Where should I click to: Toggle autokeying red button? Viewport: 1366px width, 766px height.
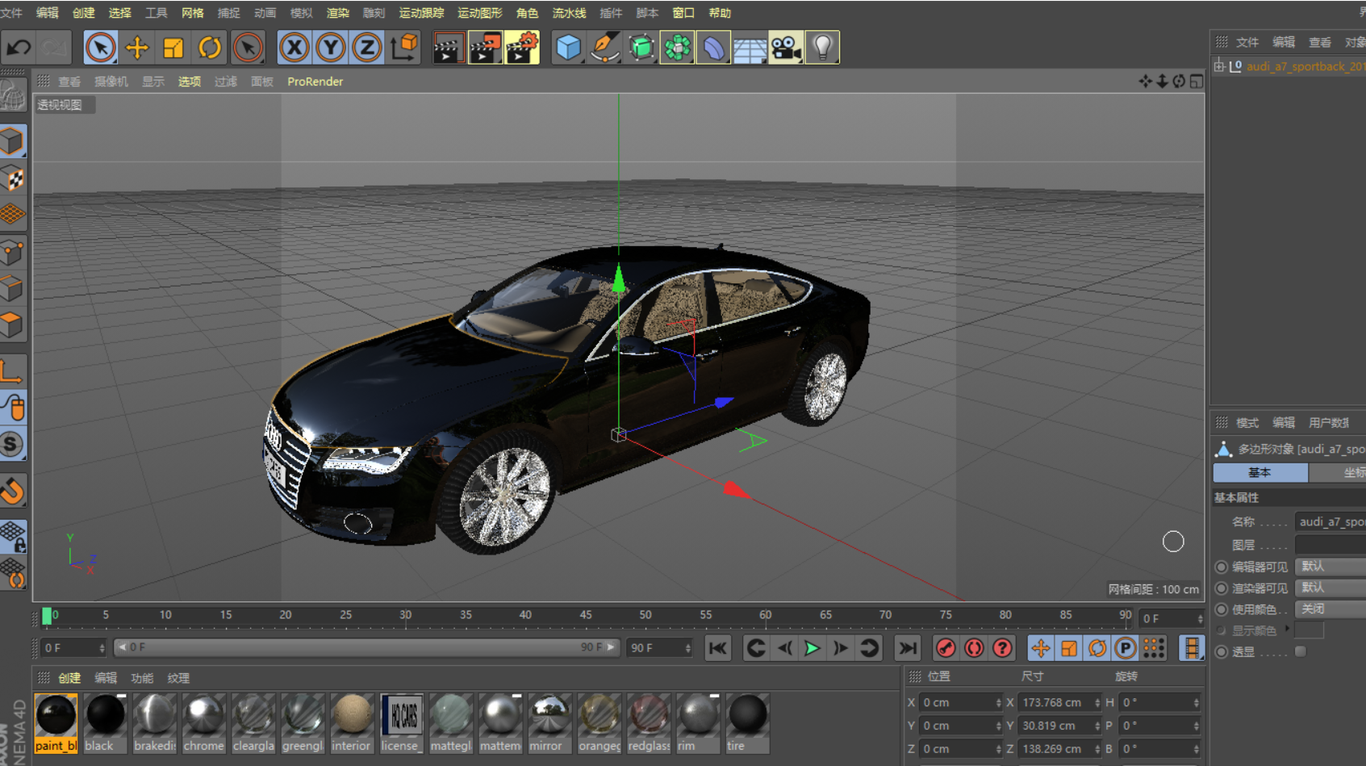click(x=974, y=648)
